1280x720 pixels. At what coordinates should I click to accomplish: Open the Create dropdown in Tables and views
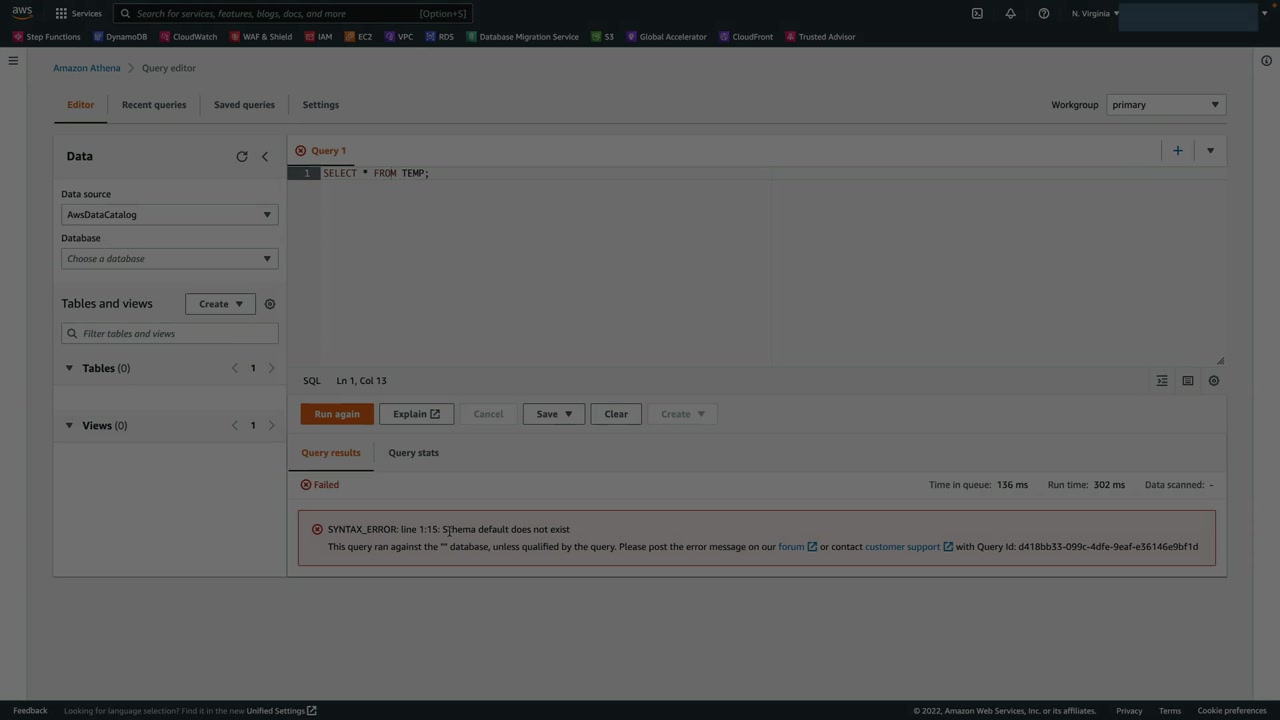220,304
